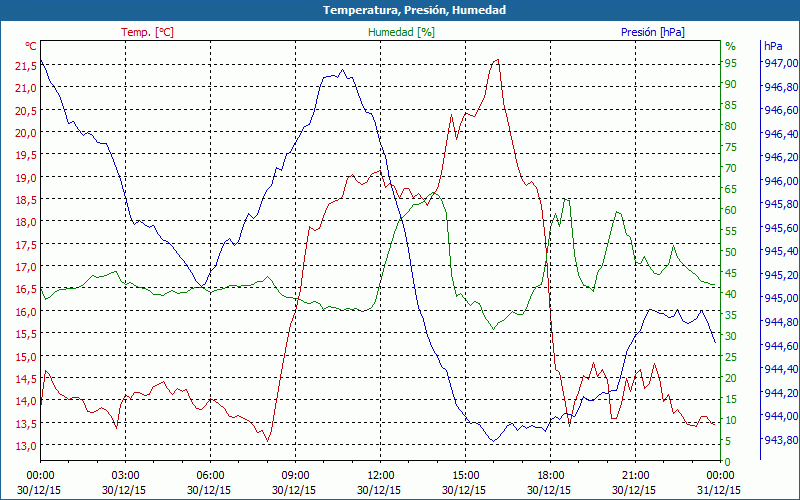Click the '21,0' temperature axis value

click(26, 88)
